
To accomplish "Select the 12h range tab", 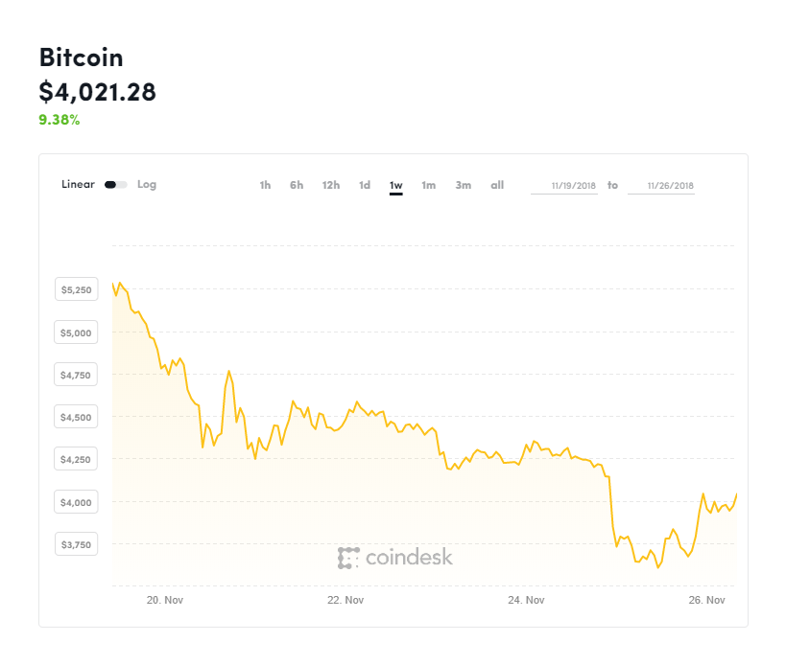I will [x=331, y=185].
